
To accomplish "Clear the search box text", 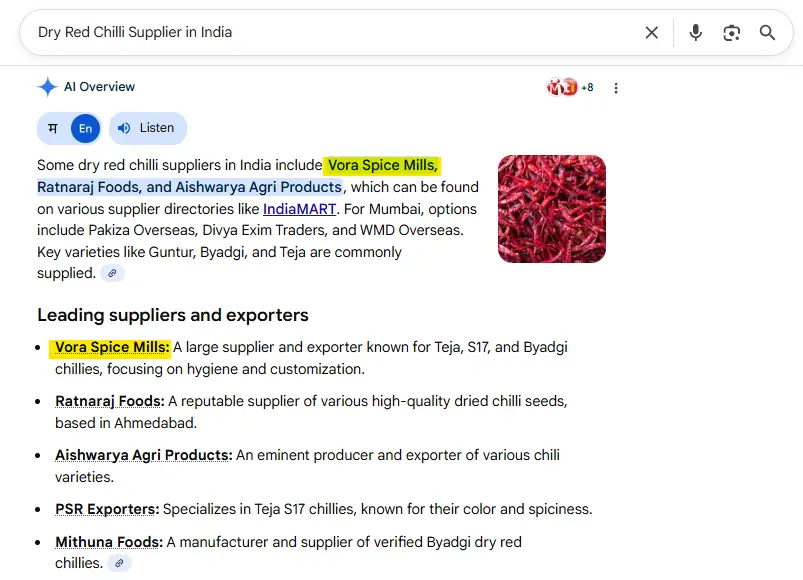I will 652,33.
